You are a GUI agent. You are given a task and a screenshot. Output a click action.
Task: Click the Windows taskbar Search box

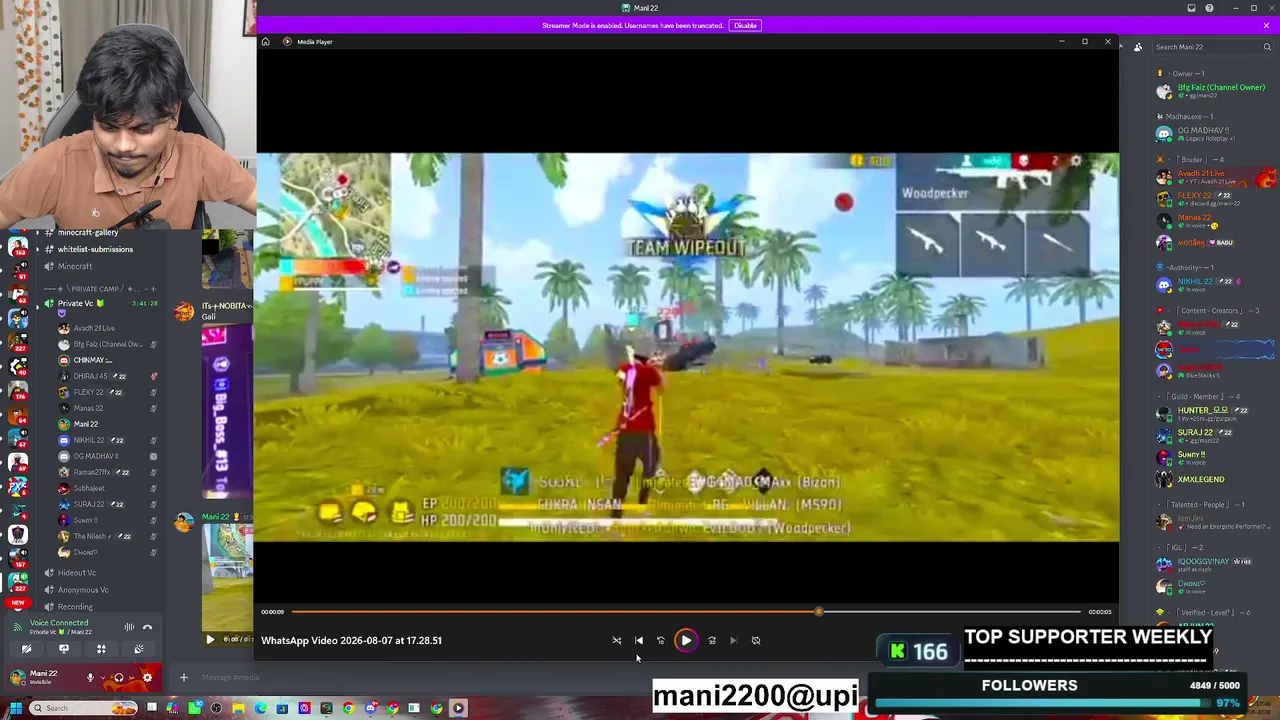point(85,708)
